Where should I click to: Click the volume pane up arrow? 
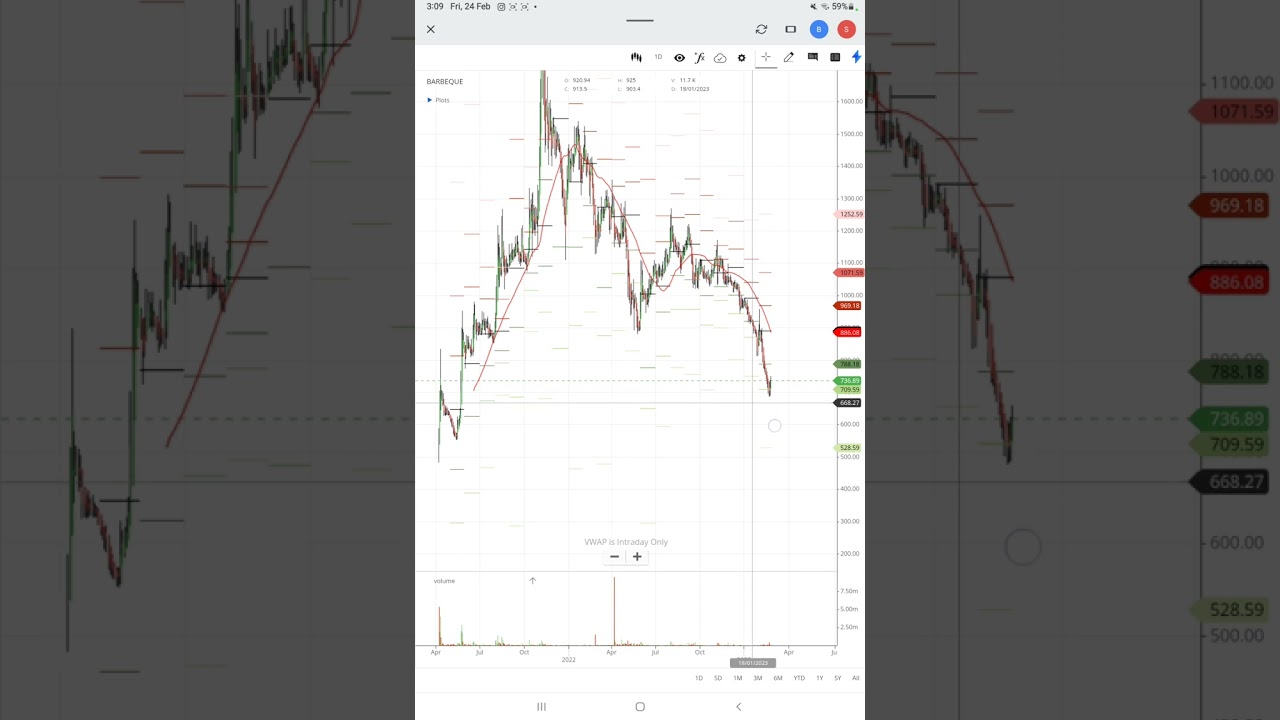coord(532,580)
